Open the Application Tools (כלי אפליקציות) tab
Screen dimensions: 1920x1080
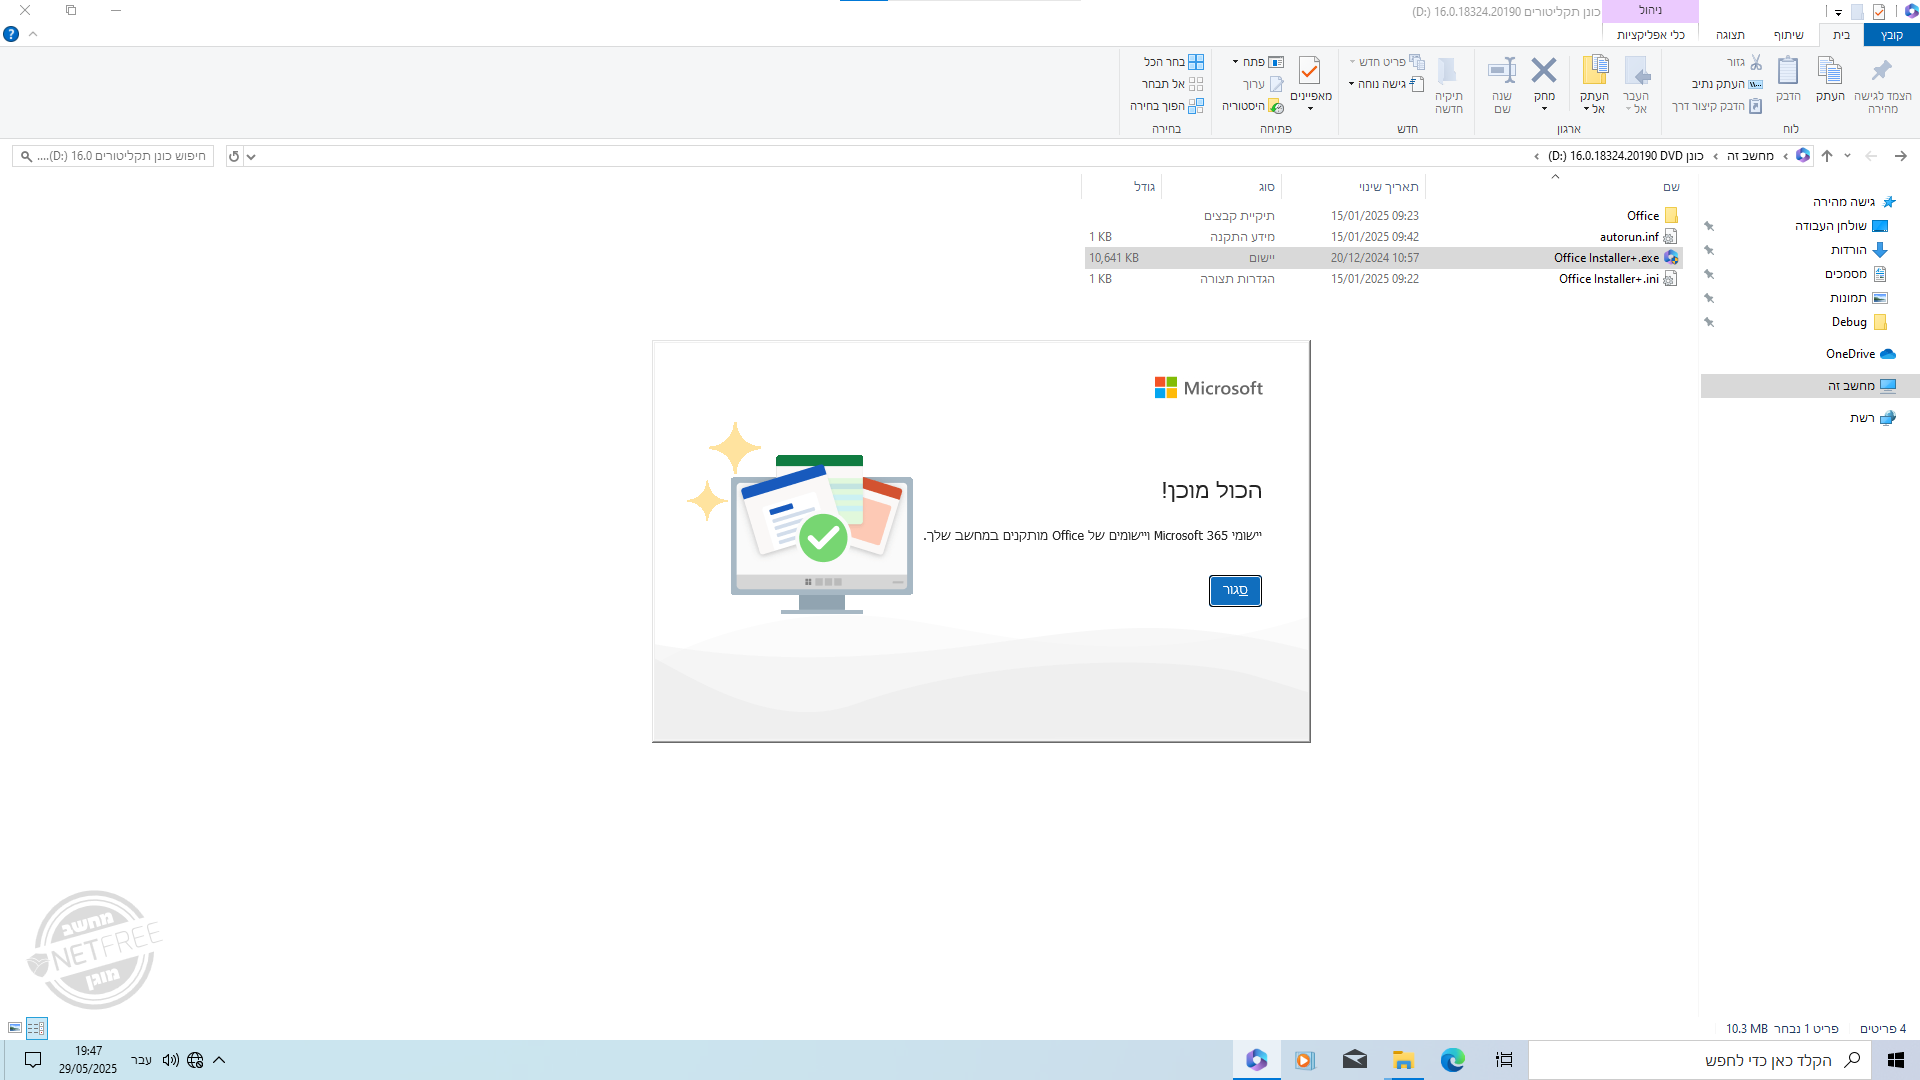click(1651, 35)
